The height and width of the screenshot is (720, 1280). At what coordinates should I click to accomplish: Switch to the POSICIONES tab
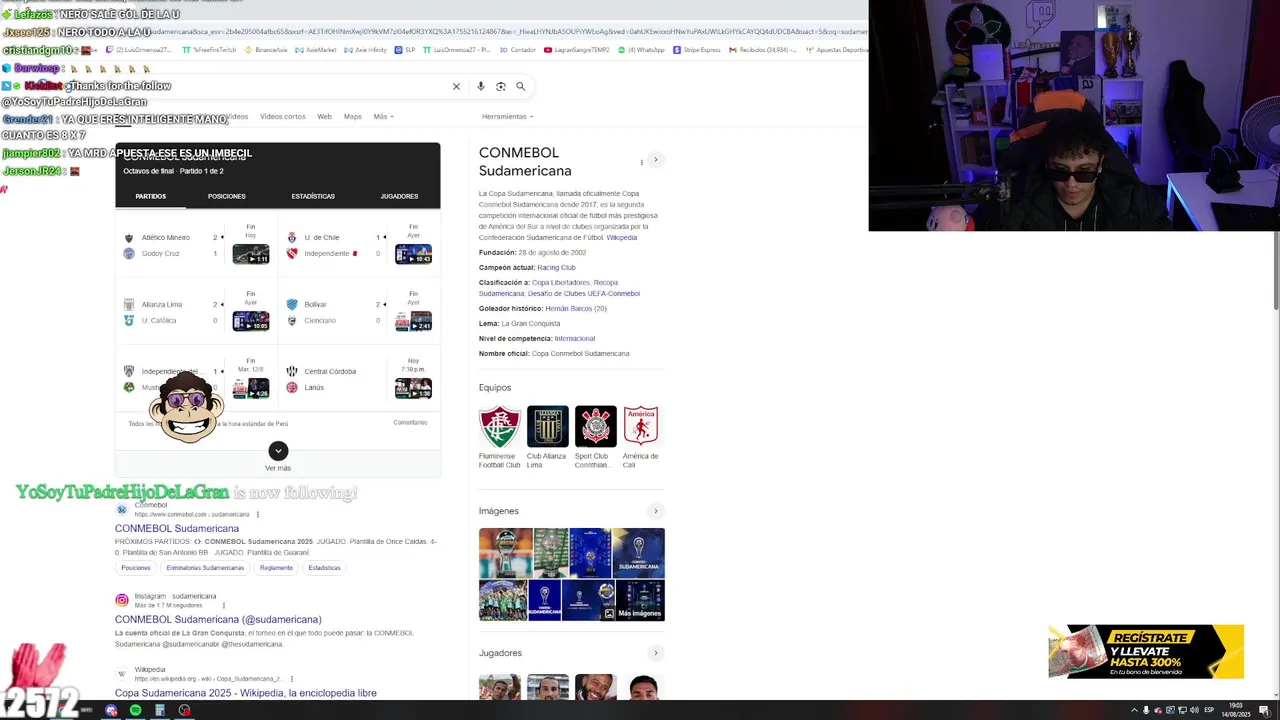coord(227,196)
